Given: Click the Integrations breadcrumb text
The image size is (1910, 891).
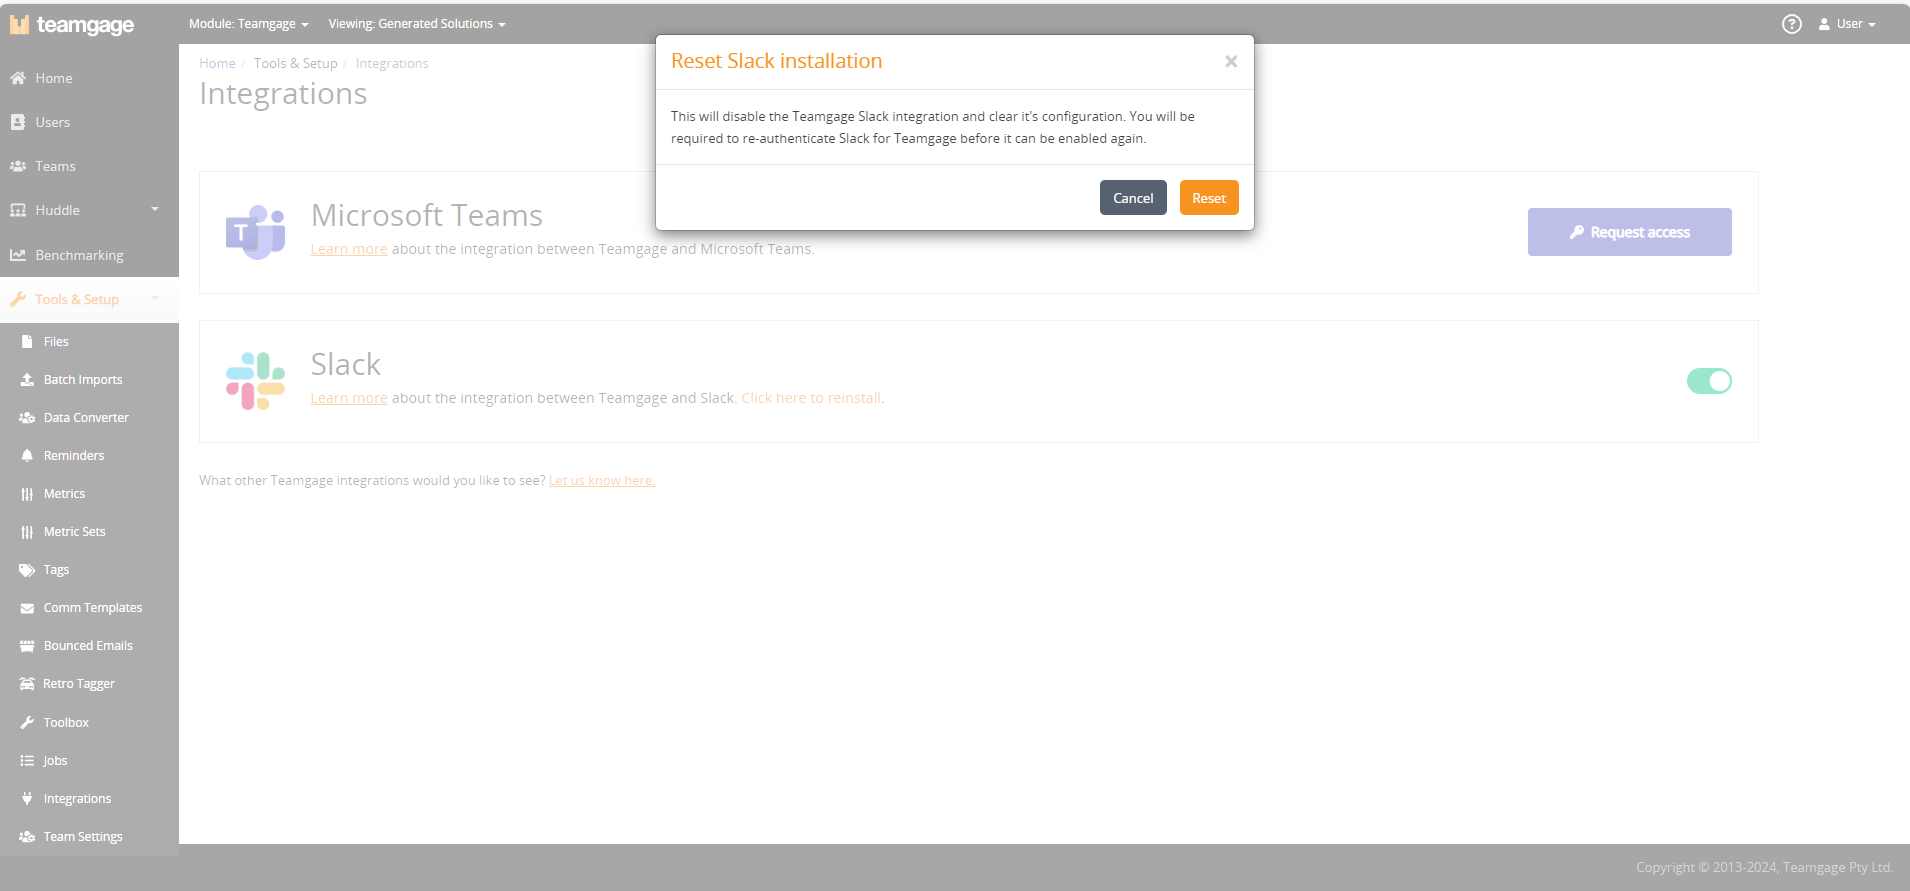Looking at the screenshot, I should 392,63.
